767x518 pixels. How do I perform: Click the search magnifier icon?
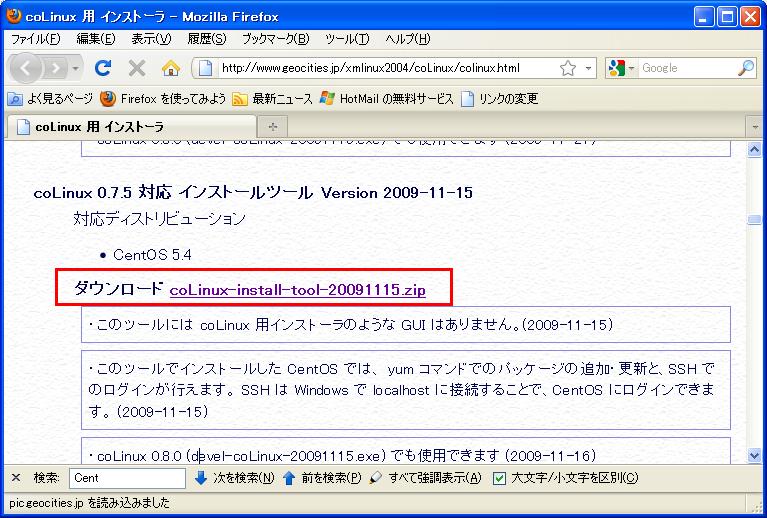(x=746, y=68)
